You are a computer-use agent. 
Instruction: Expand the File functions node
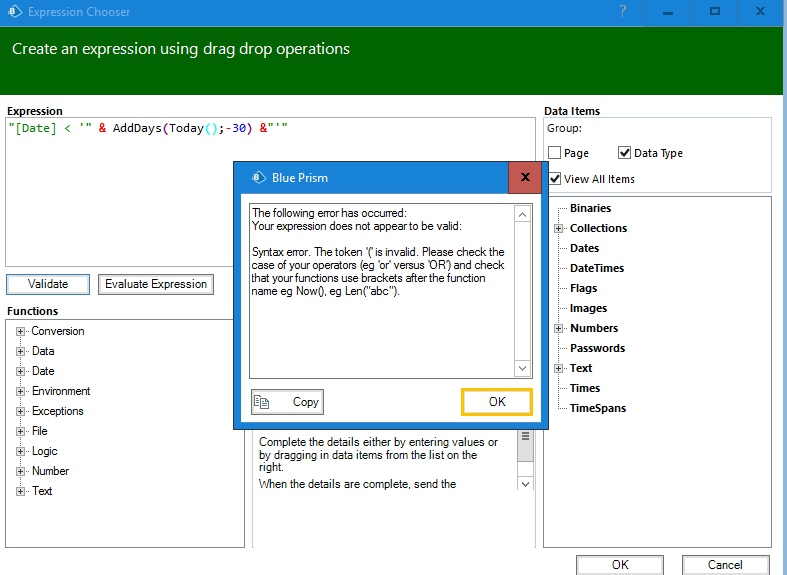pyautogui.click(x=20, y=432)
